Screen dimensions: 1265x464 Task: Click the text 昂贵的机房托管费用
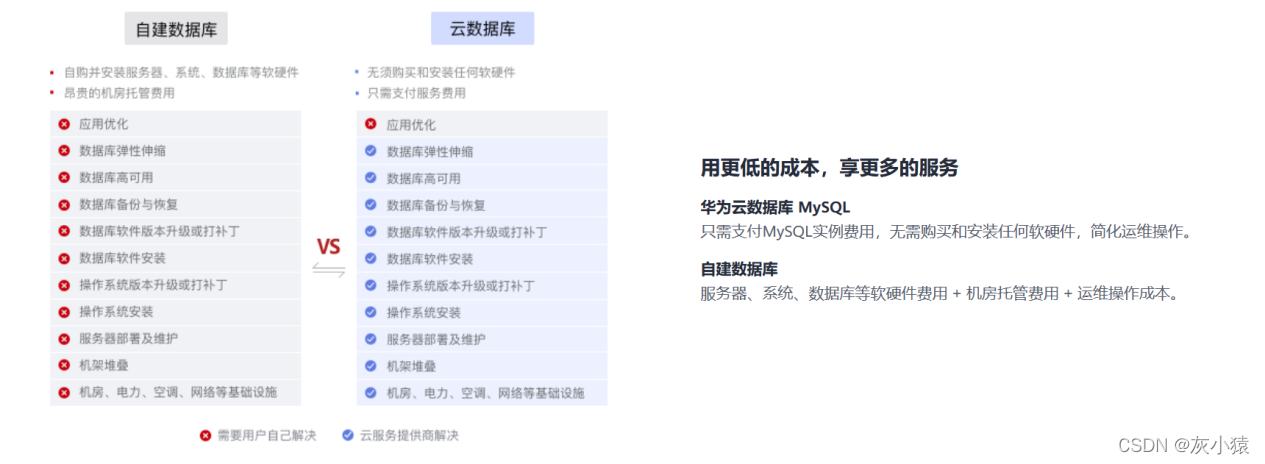tap(119, 93)
